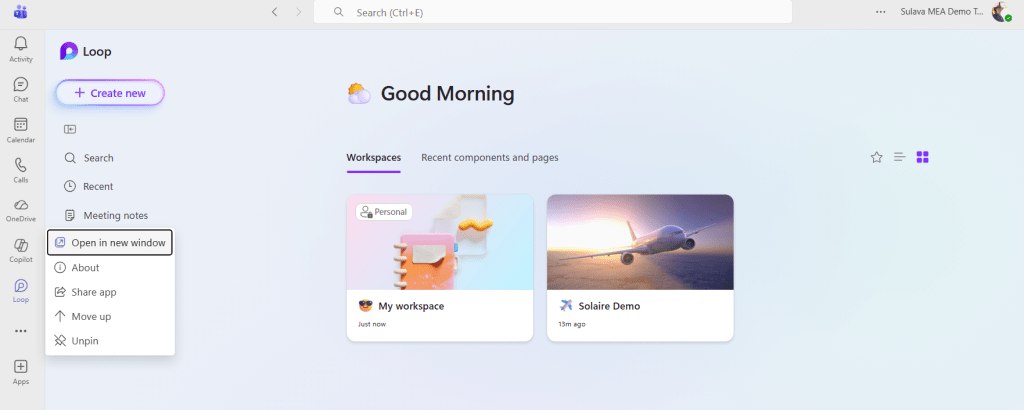The image size is (1024, 410).
Task: Open Chat from the left rail
Action: pos(21,88)
